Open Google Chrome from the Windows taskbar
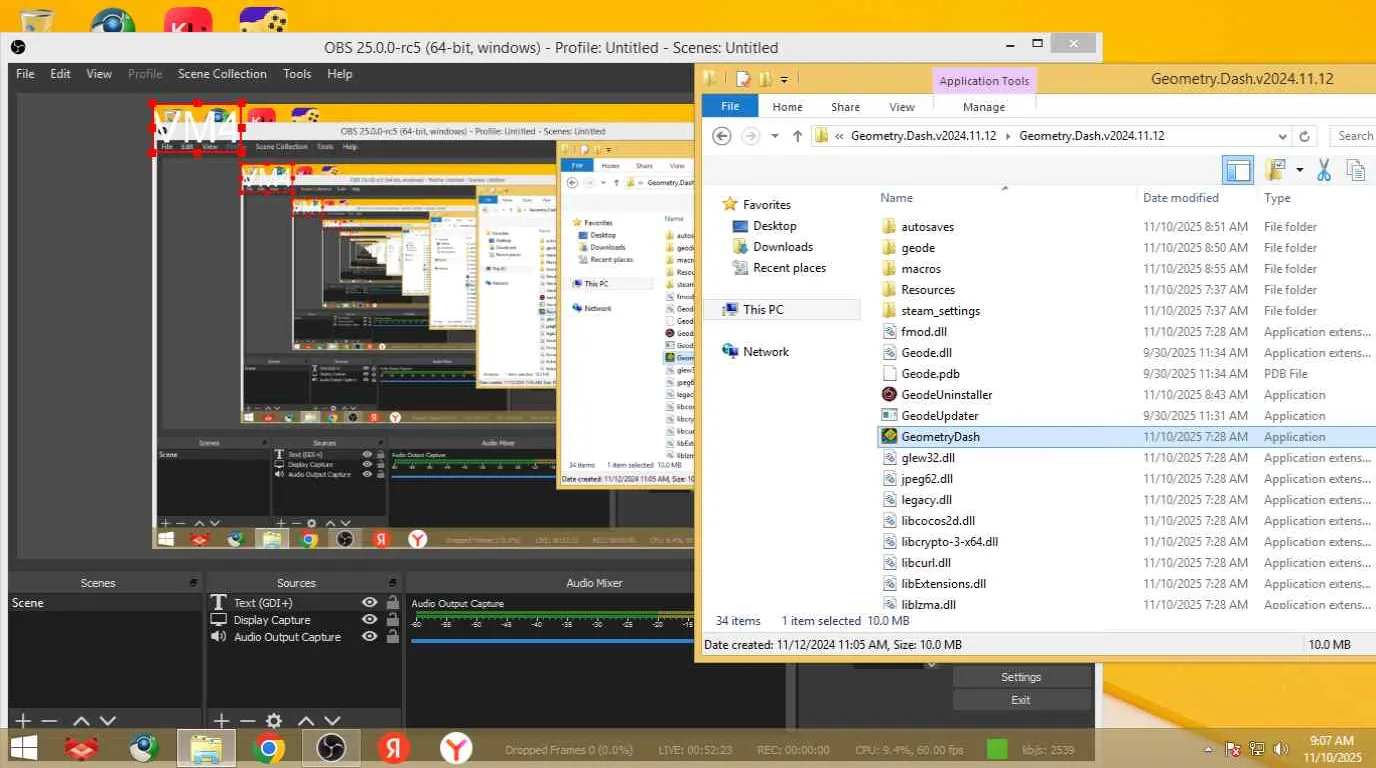This screenshot has width=1376, height=768. [268, 748]
